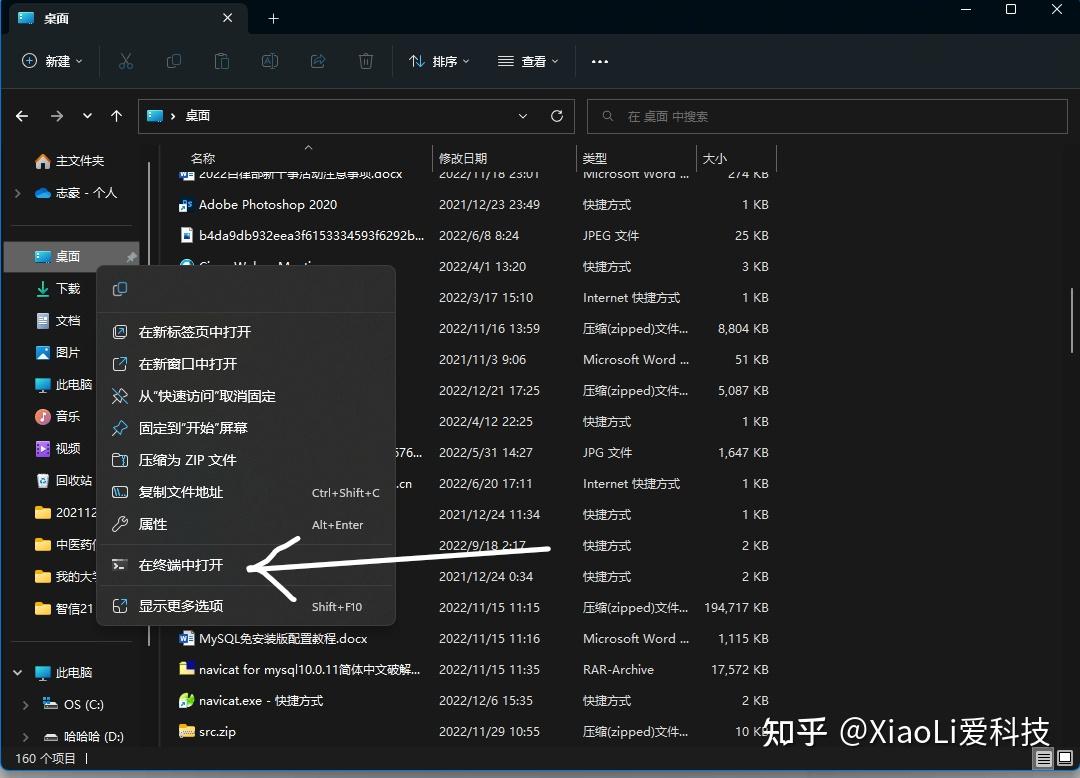1080x778 pixels.
Task: Click the Delete trash icon in the toolbar
Action: point(366,61)
